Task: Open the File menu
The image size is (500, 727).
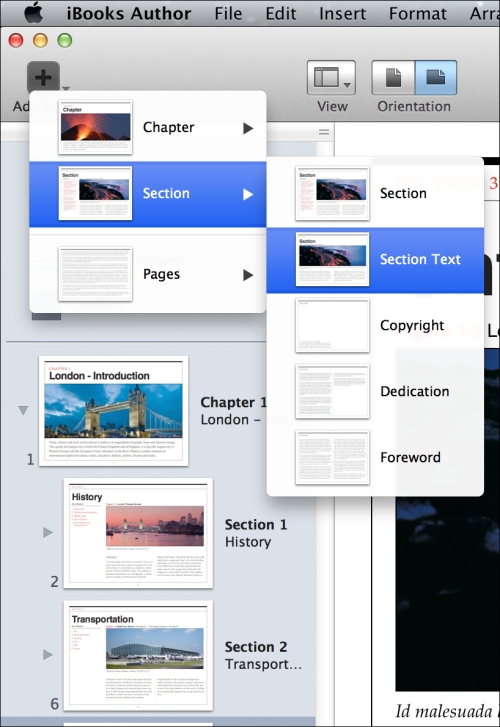Action: click(228, 13)
